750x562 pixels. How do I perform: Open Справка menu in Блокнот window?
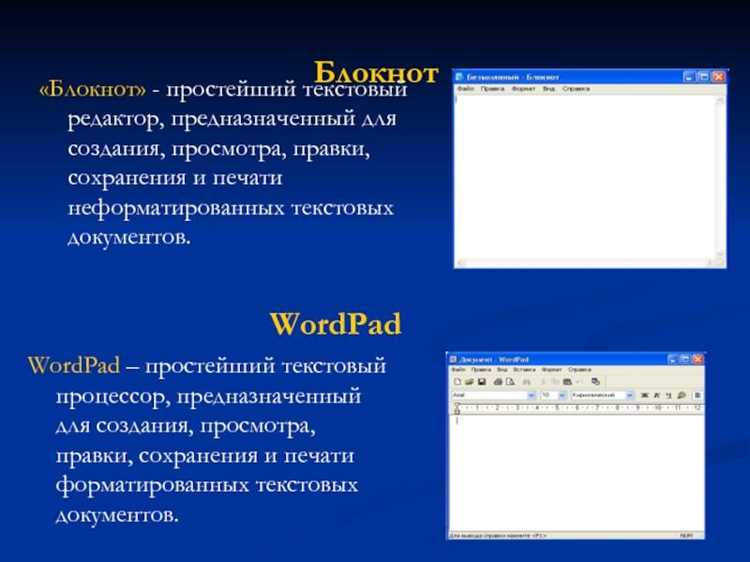576,88
